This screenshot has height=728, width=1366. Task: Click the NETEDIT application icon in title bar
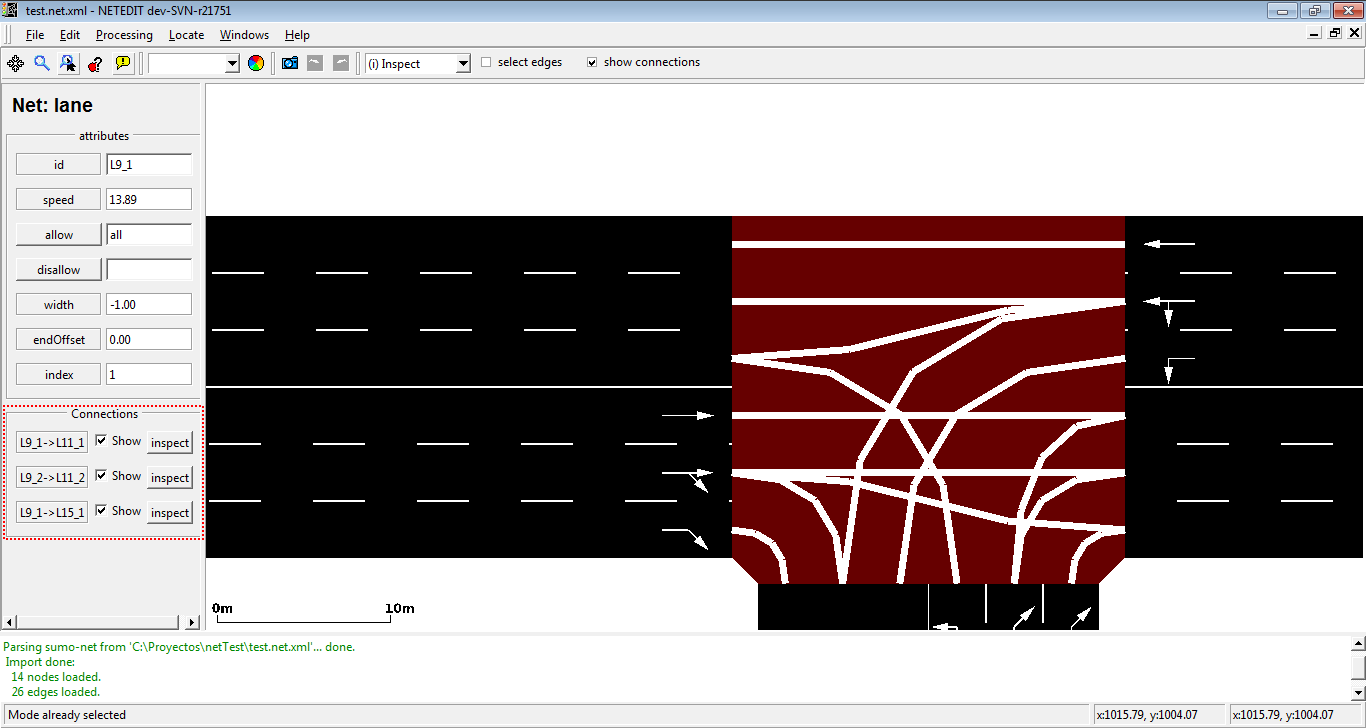10,10
